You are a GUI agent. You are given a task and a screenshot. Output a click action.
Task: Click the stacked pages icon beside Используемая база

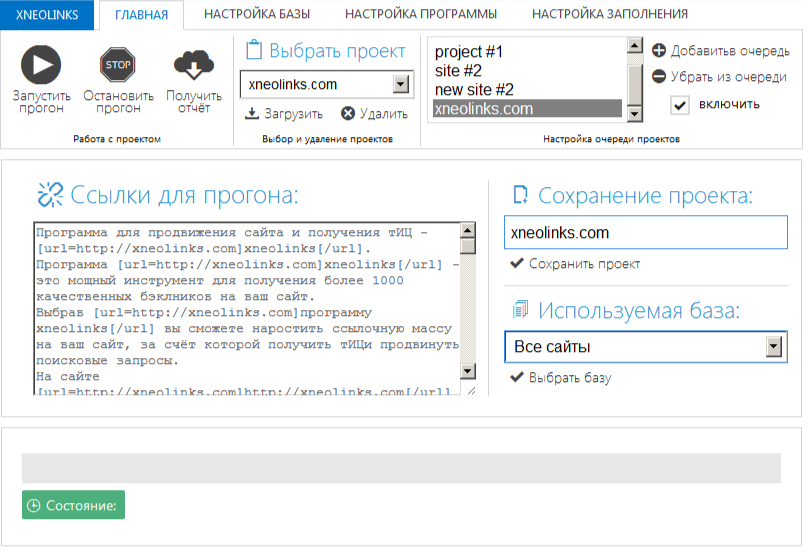[x=521, y=309]
